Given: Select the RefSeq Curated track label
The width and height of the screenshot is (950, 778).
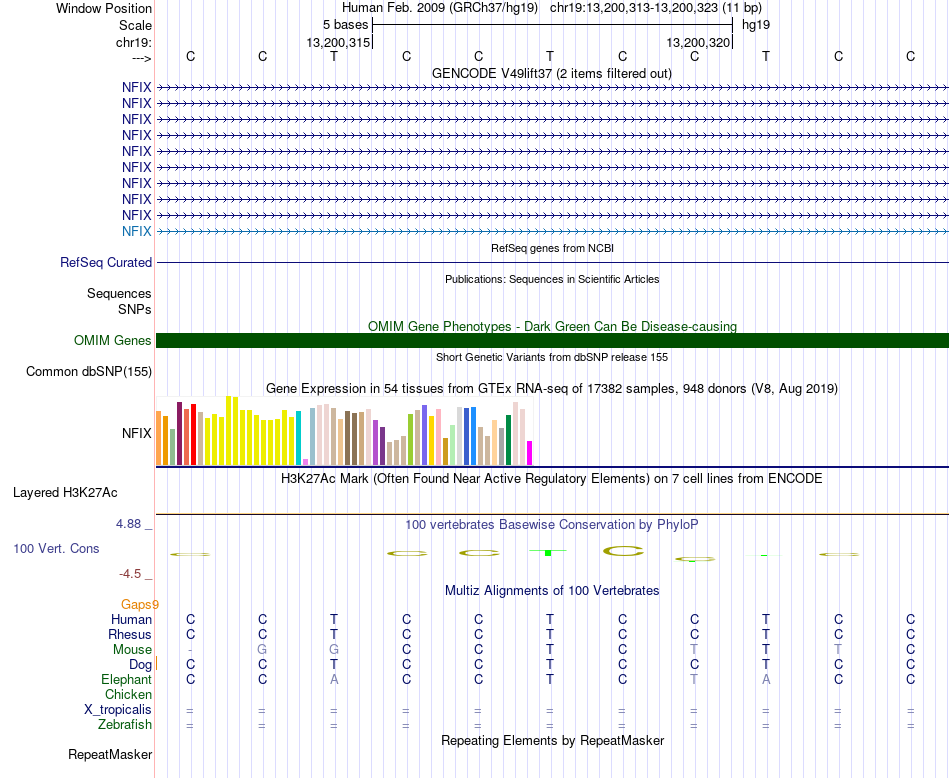Looking at the screenshot, I should [105, 262].
